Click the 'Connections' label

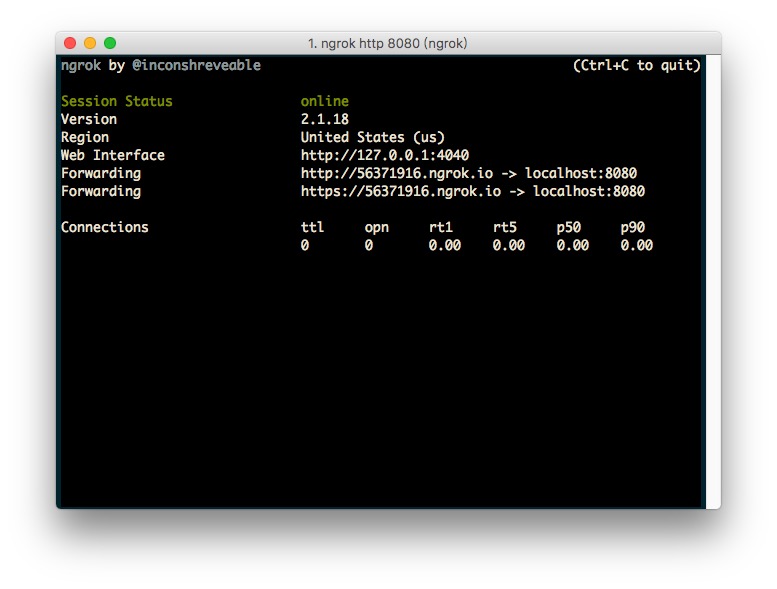click(105, 227)
